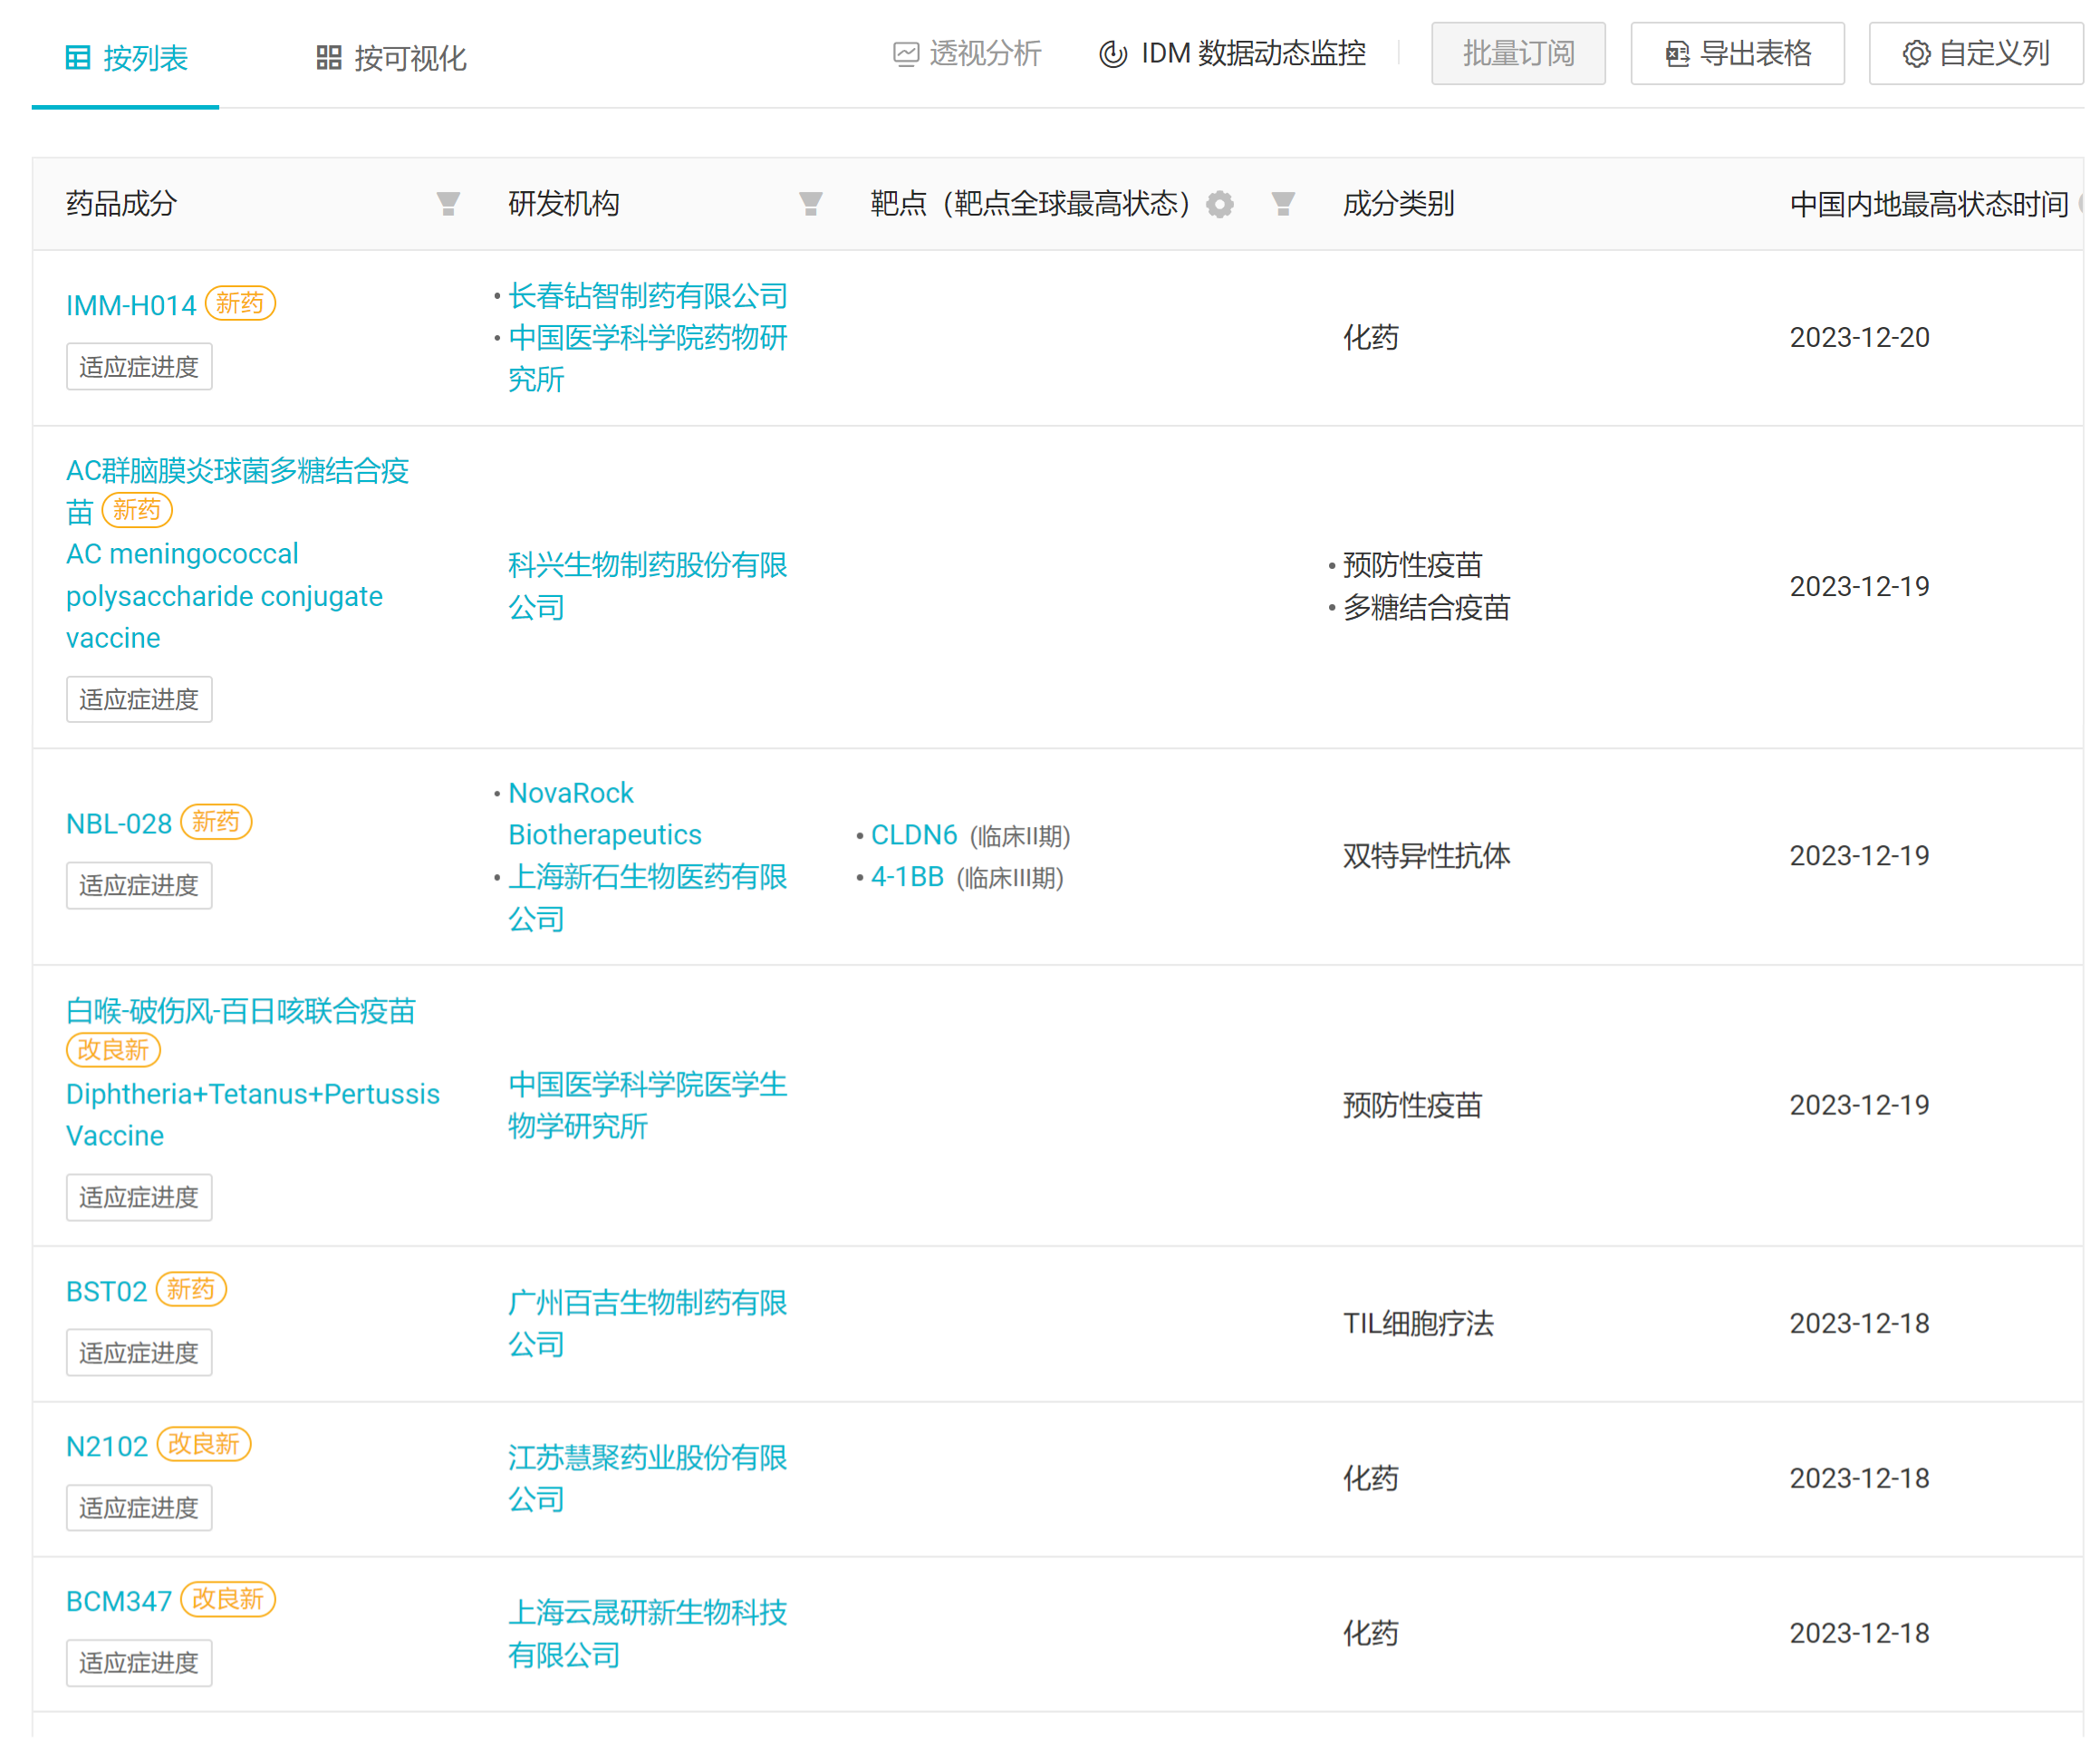Switch to 按可视化 tab
Viewport: 2100px width, 1761px height.
point(391,58)
